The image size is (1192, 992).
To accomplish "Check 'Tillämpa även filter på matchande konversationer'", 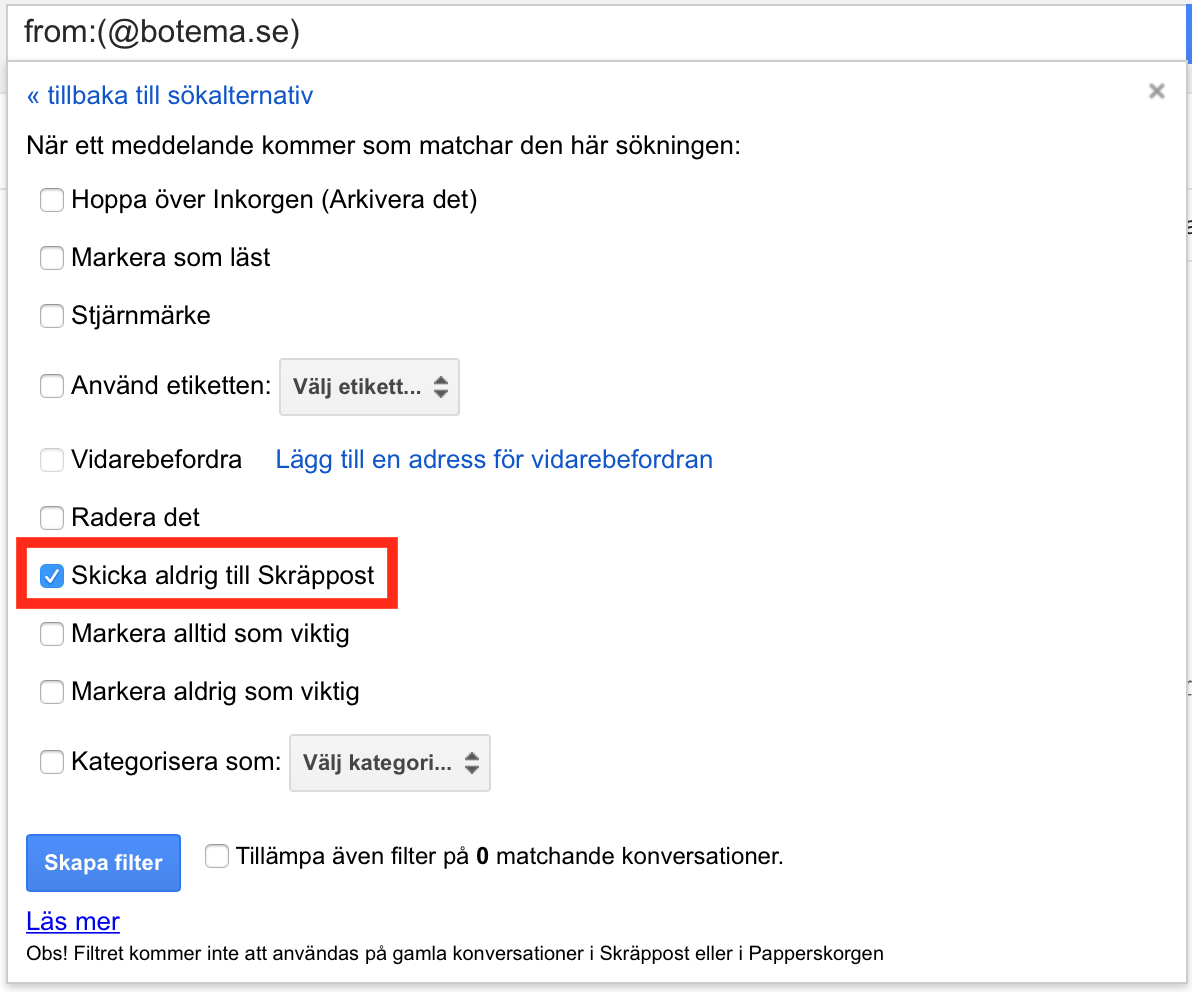I will coord(217,857).
